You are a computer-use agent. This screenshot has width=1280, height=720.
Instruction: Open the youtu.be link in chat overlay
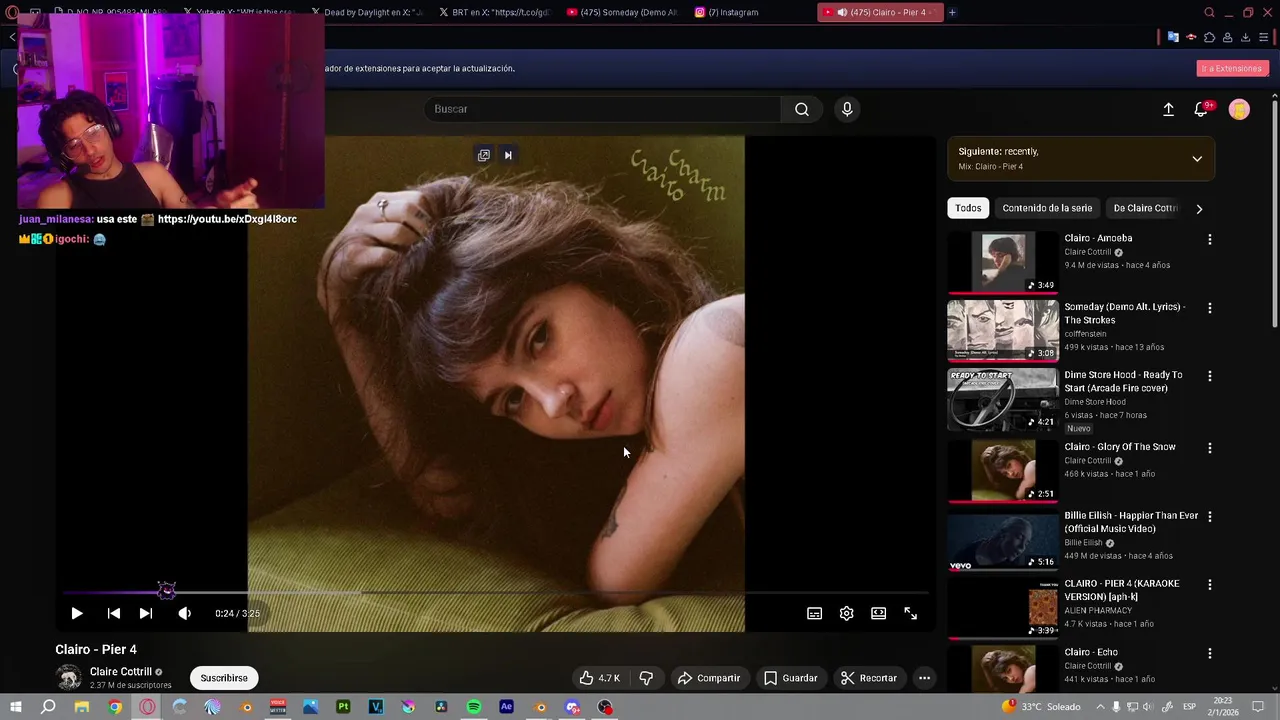(x=227, y=219)
